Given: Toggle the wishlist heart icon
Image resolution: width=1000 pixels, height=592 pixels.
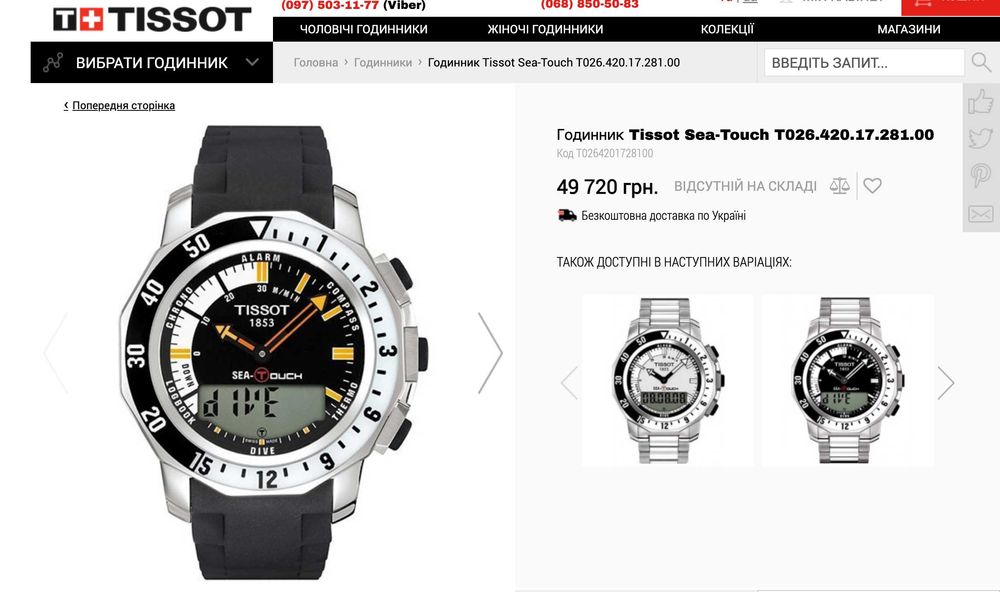Looking at the screenshot, I should [872, 186].
